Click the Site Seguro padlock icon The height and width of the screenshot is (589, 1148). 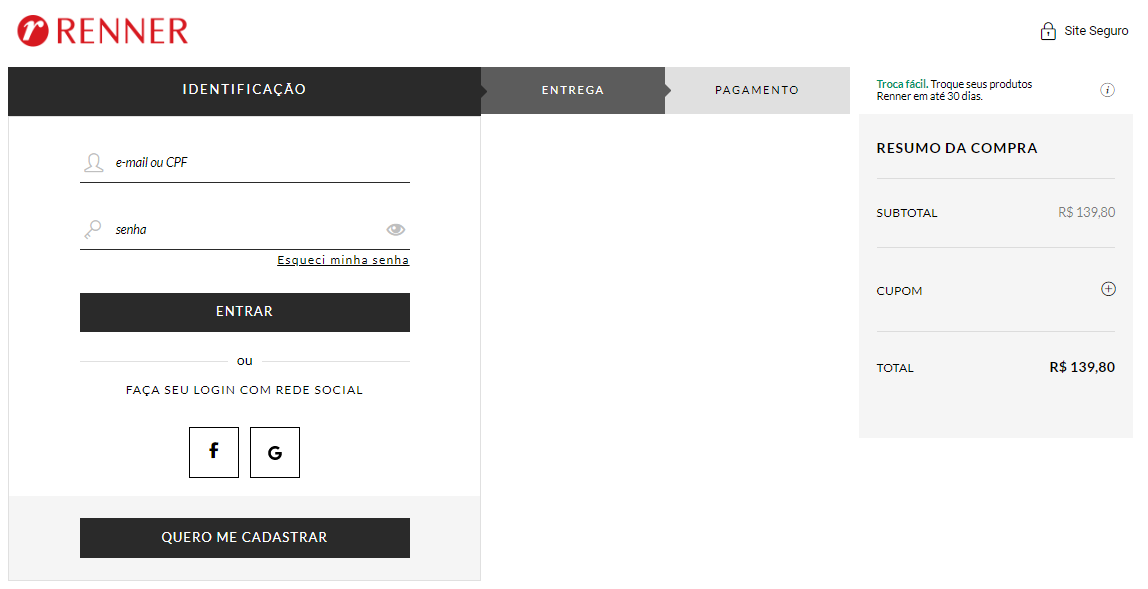tap(1048, 31)
